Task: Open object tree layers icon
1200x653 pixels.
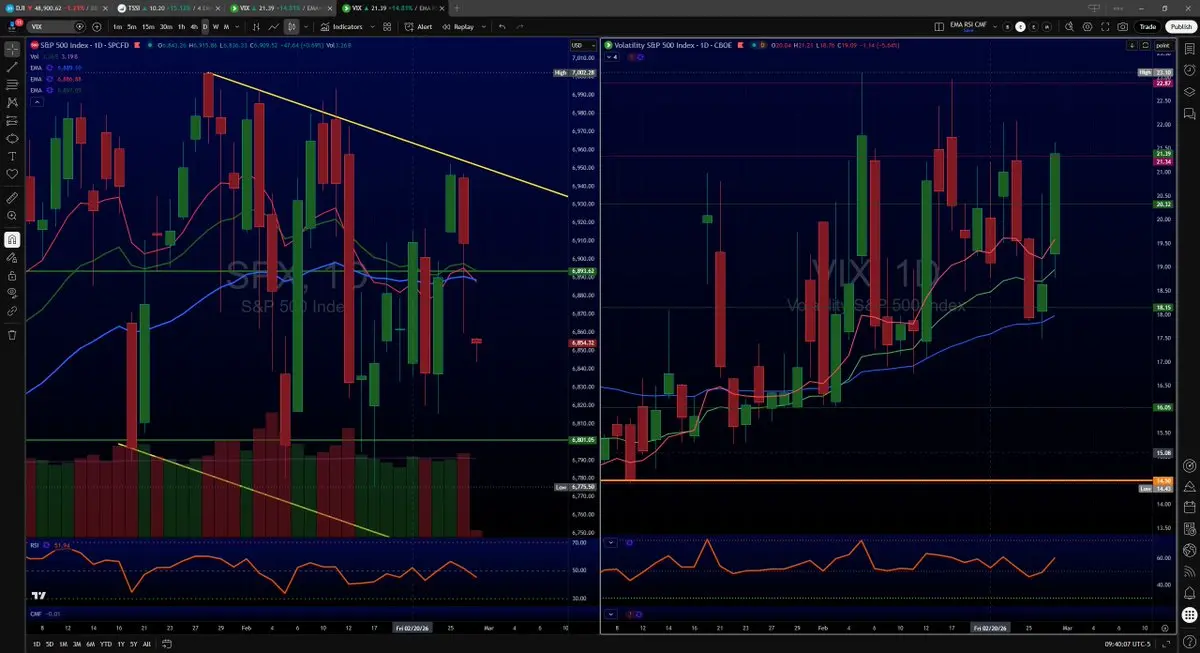Action: coord(1189,92)
